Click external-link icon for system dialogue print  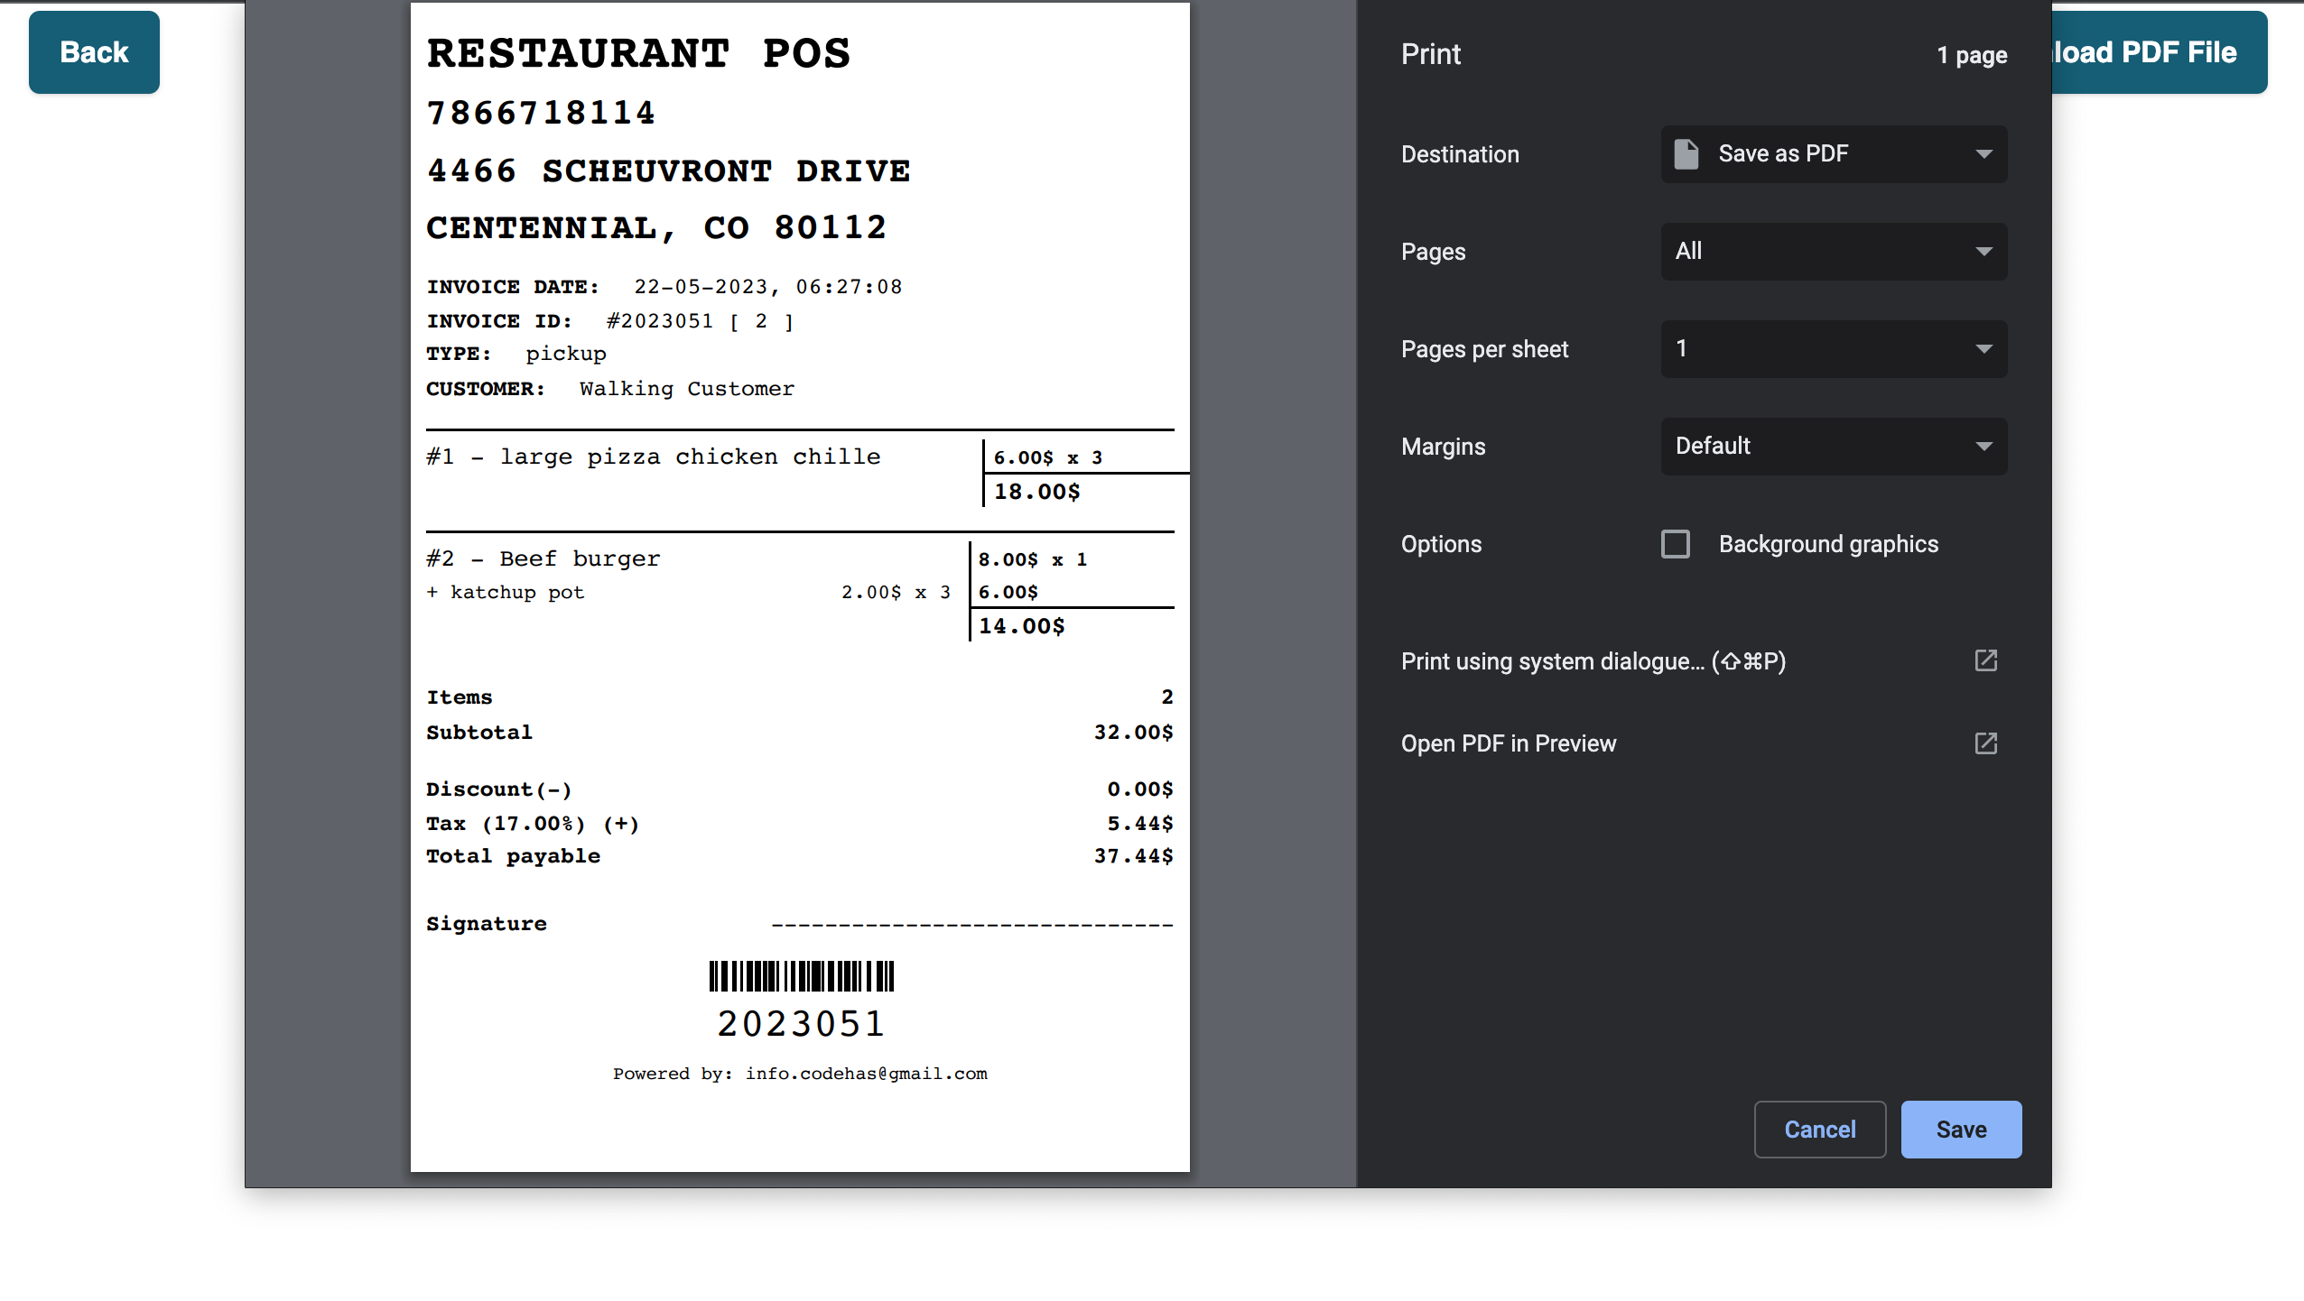coord(1986,661)
